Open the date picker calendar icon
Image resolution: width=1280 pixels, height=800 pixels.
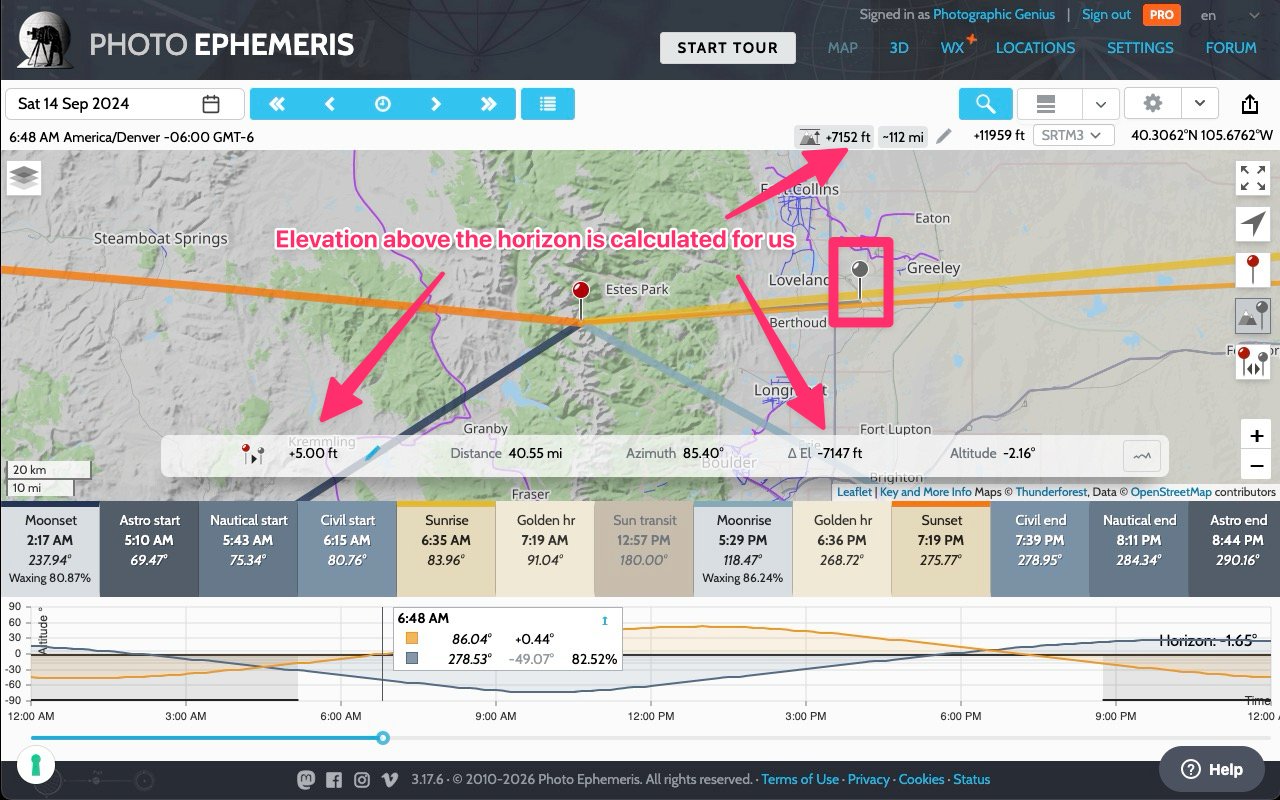point(211,104)
